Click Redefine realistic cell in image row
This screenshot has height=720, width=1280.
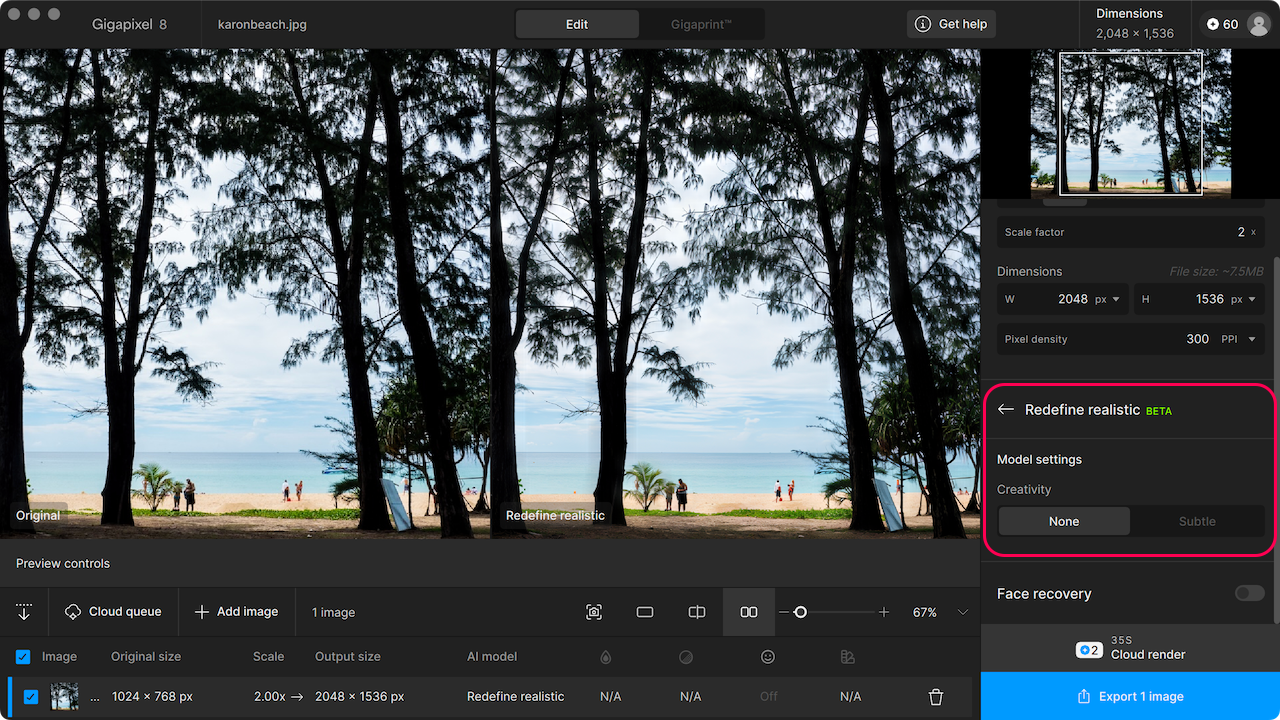(516, 697)
